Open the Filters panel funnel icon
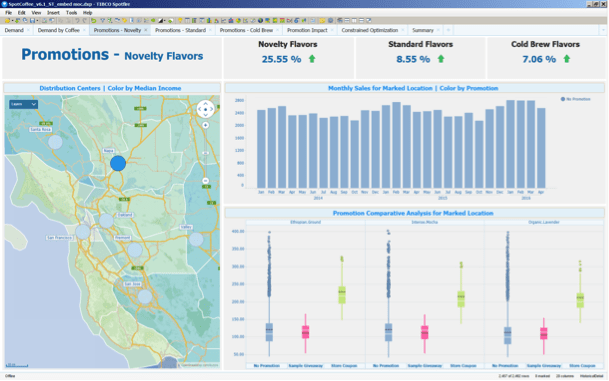 (x=103, y=21)
